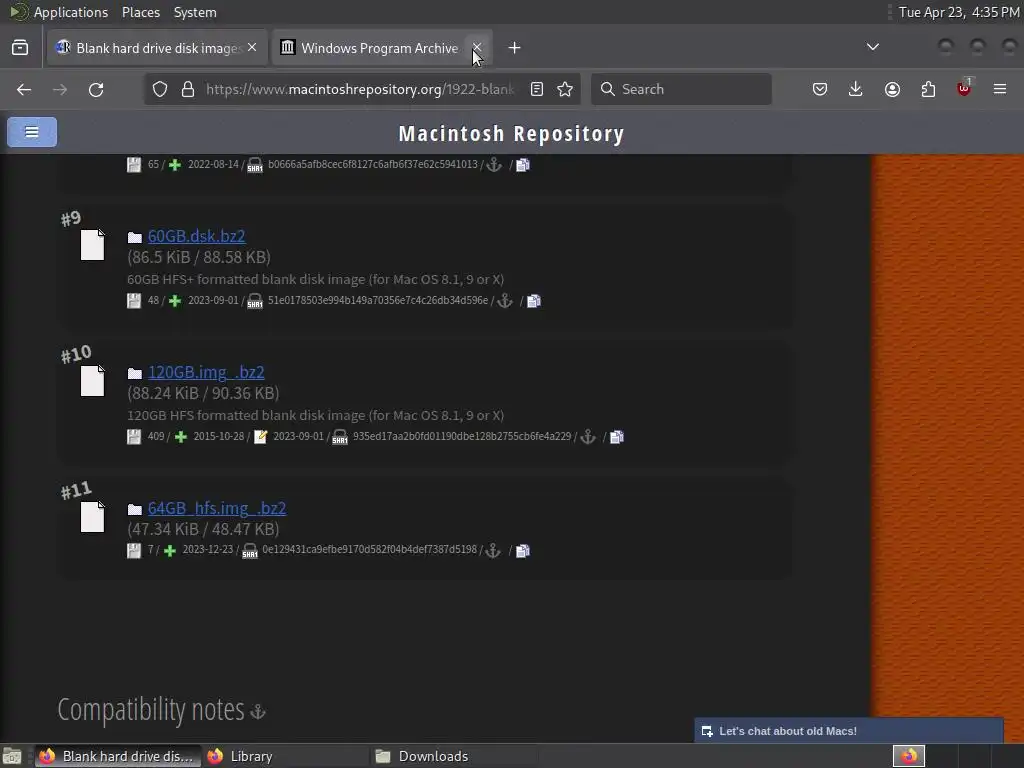This screenshot has width=1024, height=768.
Task: Click the forward navigation arrow
Action: [x=60, y=89]
